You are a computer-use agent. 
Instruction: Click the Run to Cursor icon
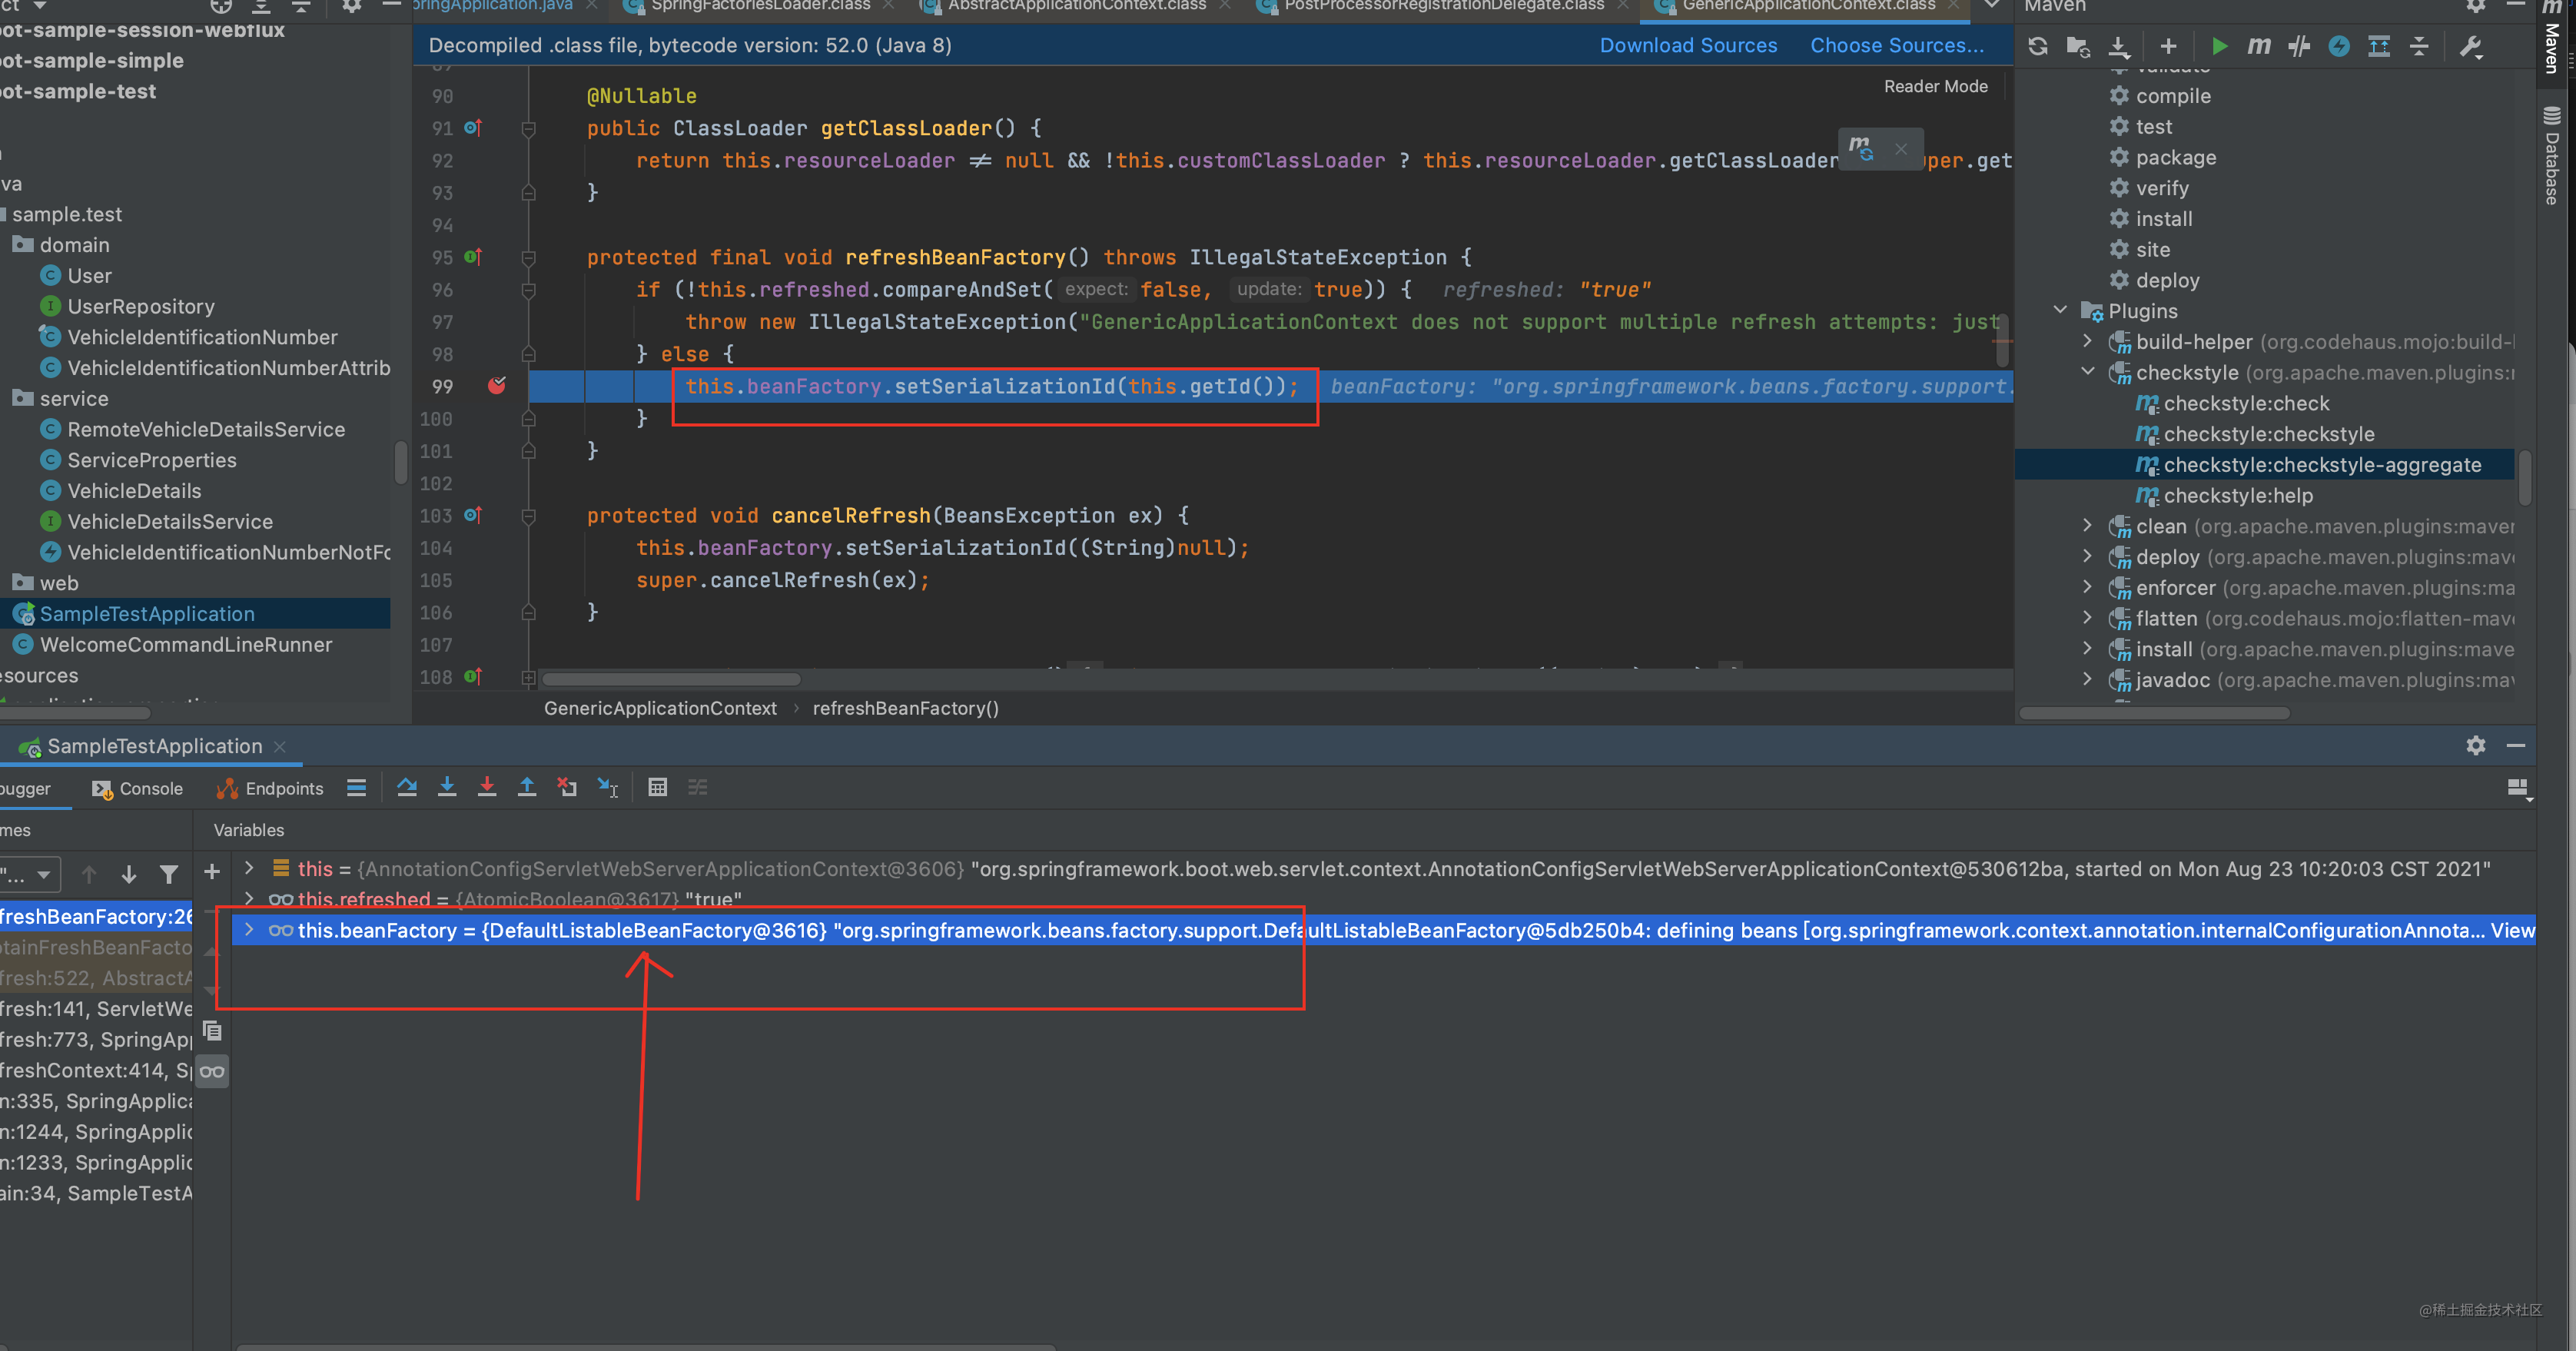tap(607, 788)
